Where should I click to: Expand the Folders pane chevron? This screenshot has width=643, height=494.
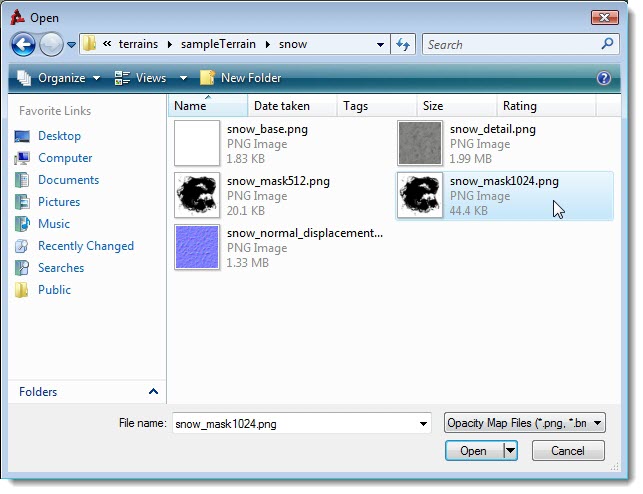click(153, 392)
